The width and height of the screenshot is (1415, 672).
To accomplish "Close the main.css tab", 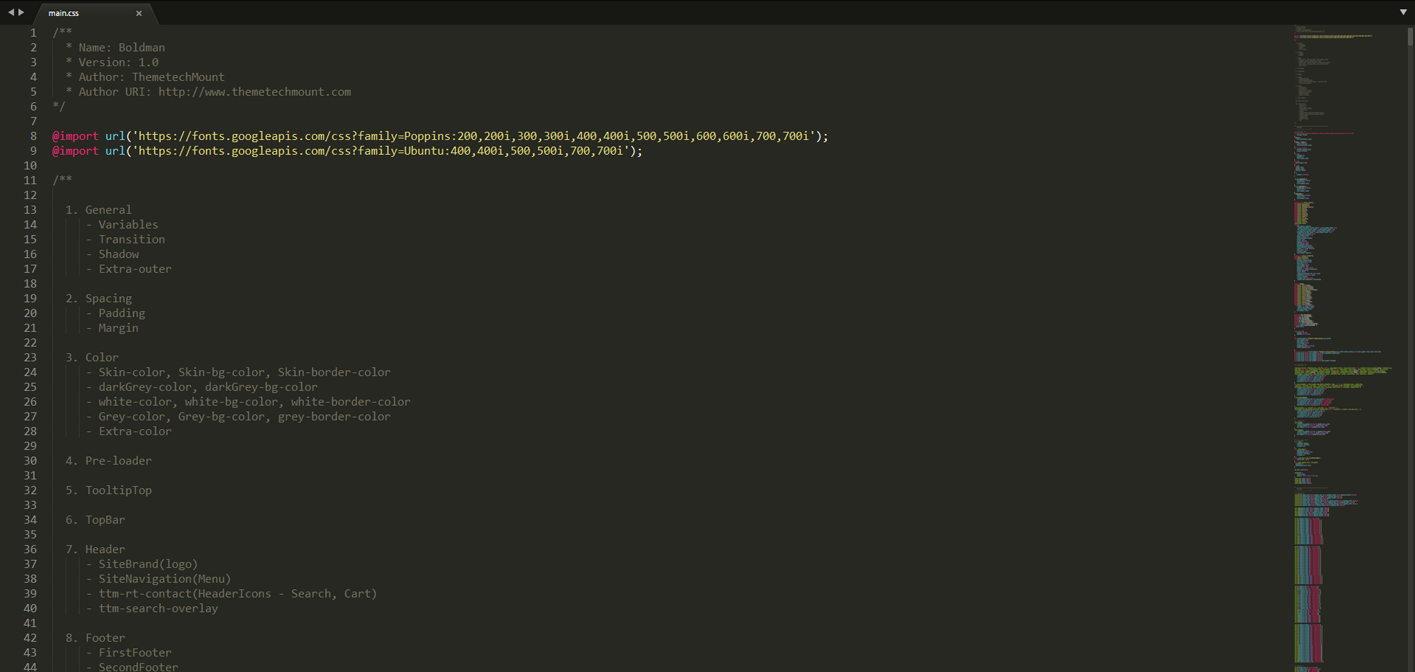I will [139, 13].
